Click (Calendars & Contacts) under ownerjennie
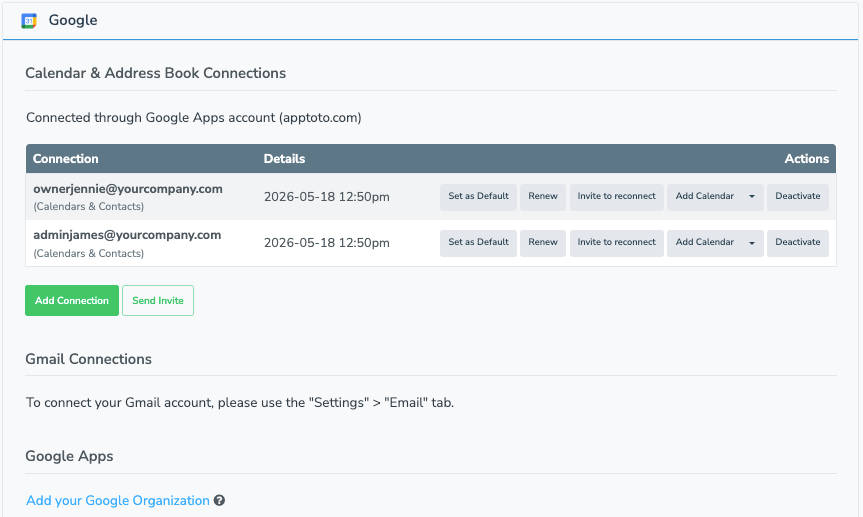The height and width of the screenshot is (517, 863). tap(89, 206)
